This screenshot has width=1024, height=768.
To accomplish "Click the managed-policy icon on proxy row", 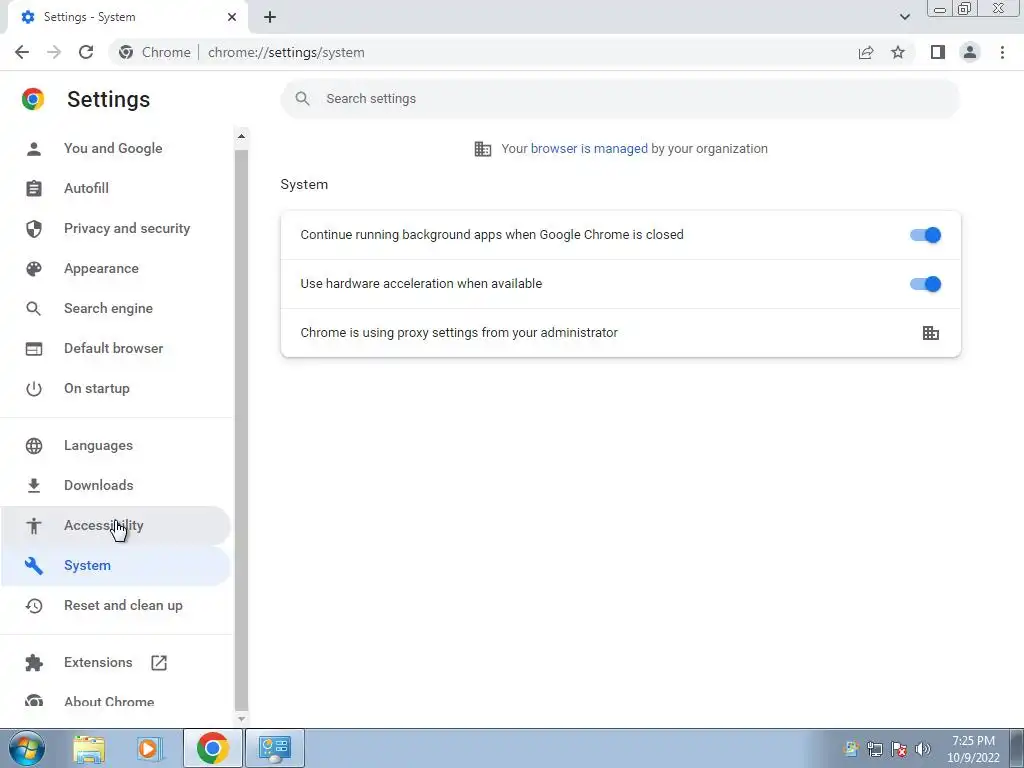I will click(931, 333).
